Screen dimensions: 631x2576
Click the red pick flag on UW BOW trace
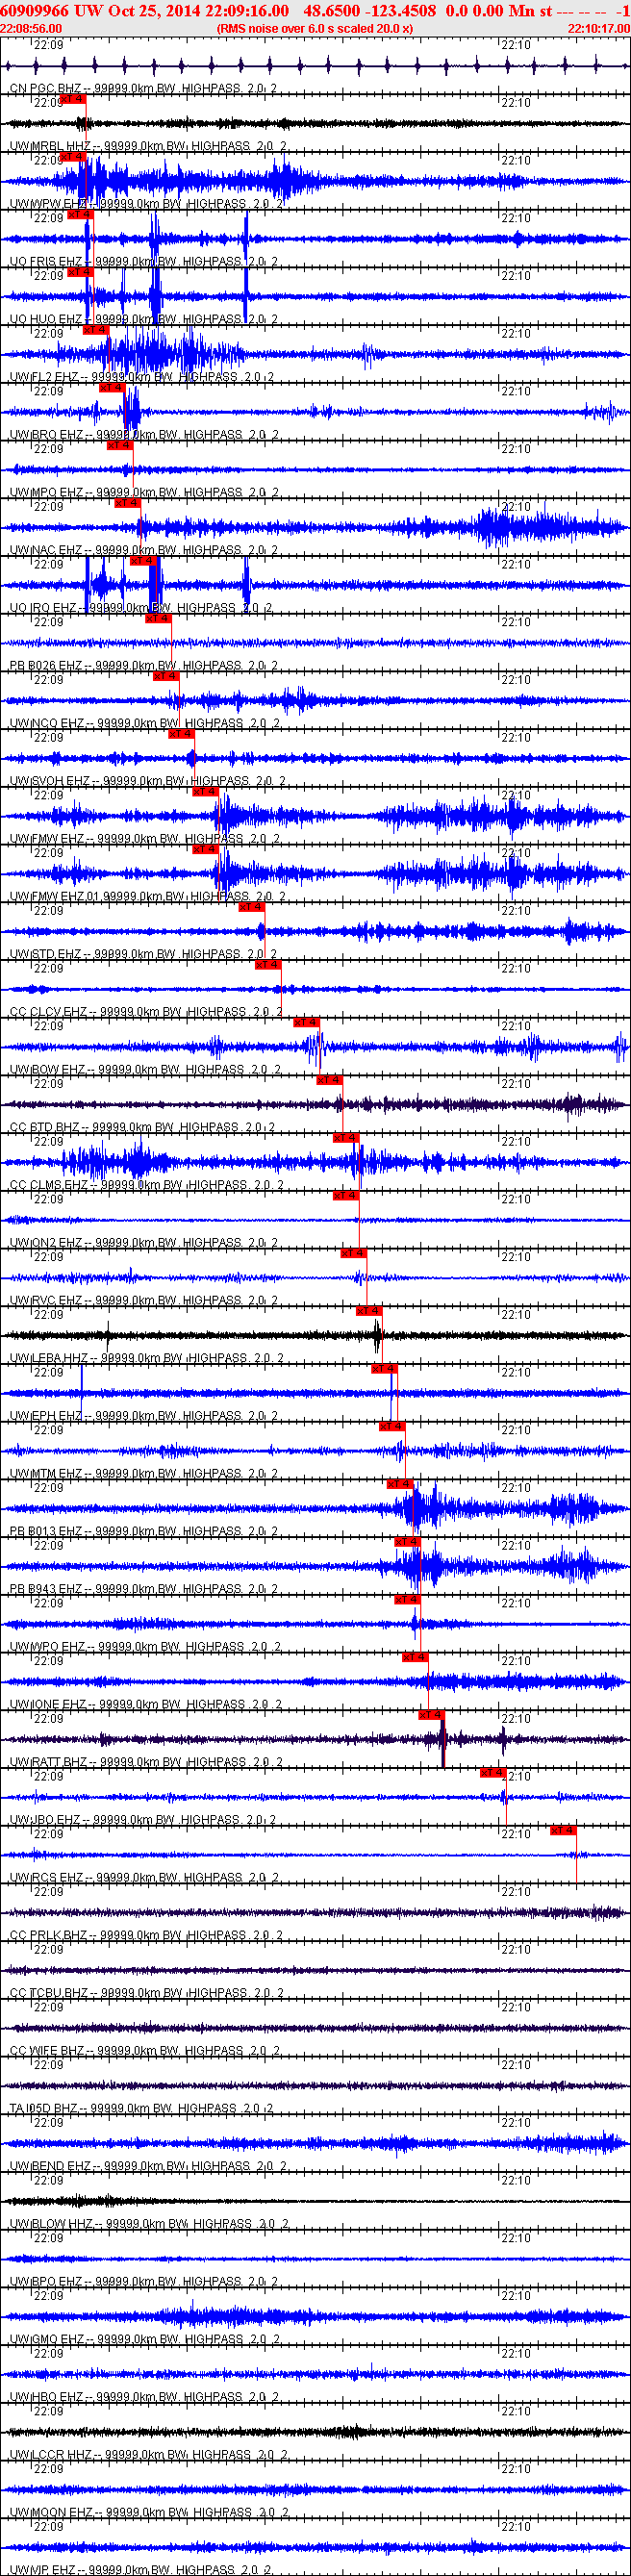(x=306, y=1022)
